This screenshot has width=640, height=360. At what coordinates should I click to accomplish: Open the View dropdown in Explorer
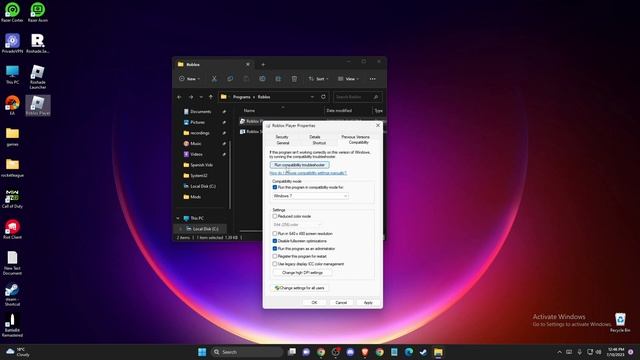tap(348, 79)
